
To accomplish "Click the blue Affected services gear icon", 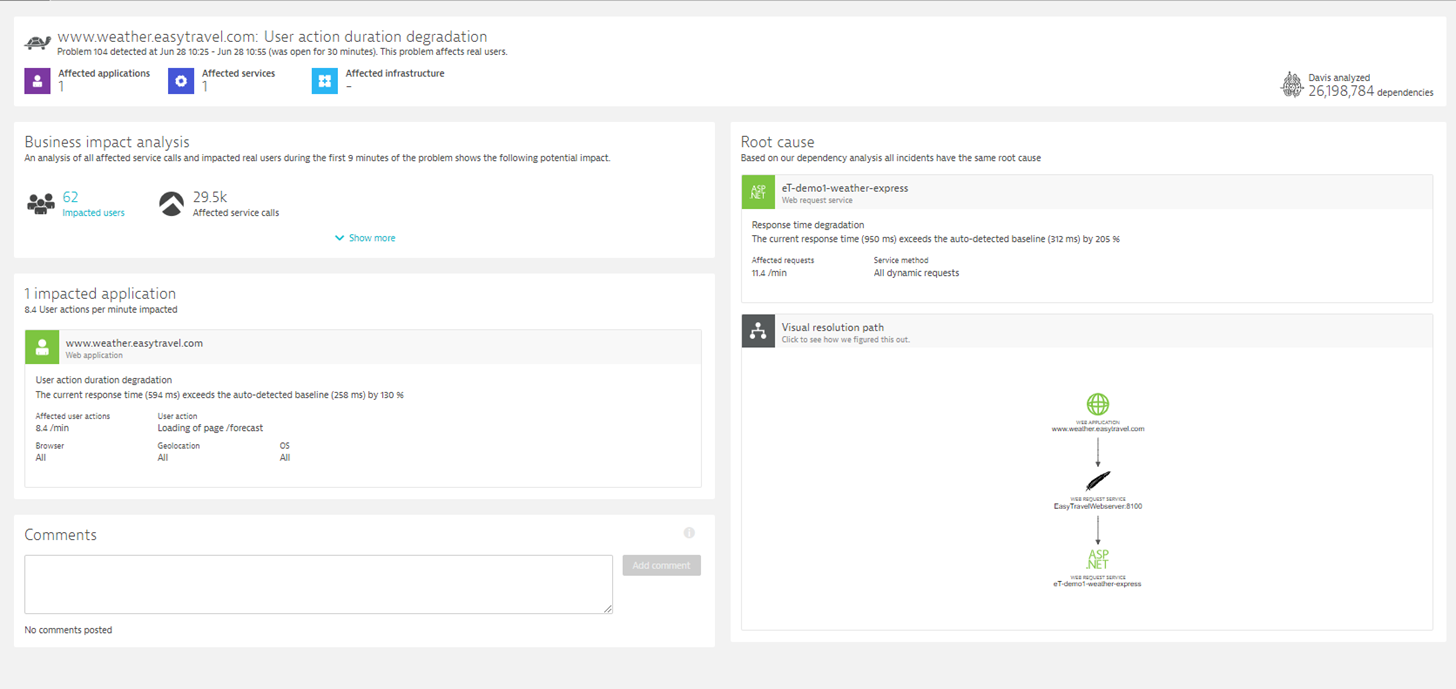I will coord(181,81).
